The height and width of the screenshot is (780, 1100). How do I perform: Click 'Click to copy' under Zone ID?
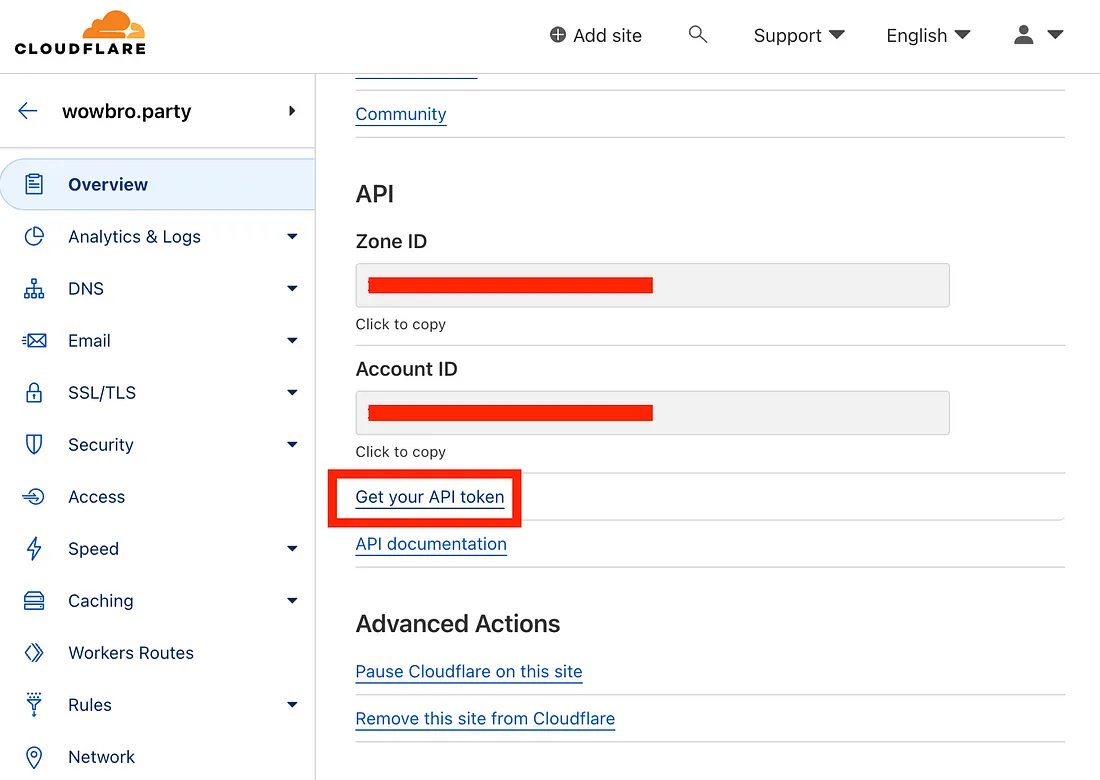click(x=401, y=324)
